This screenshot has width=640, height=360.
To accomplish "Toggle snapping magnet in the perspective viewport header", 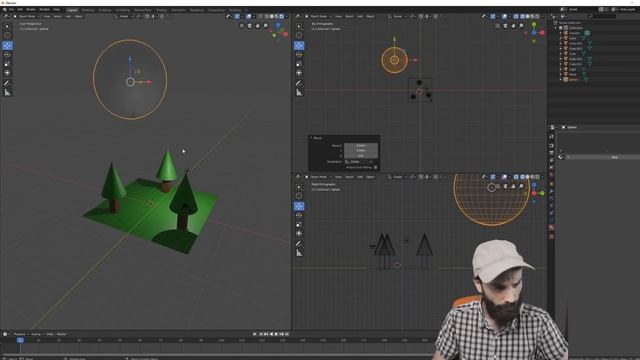I will (x=147, y=16).
